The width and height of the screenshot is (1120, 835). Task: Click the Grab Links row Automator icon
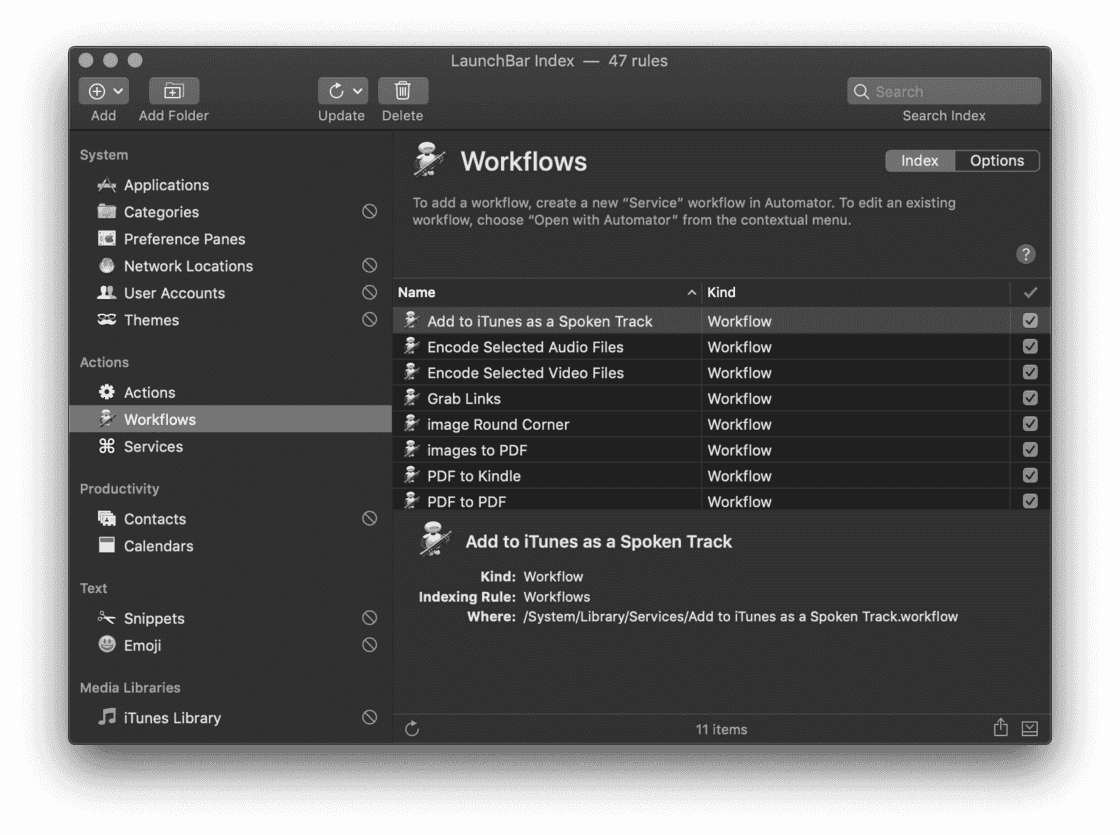tap(411, 397)
